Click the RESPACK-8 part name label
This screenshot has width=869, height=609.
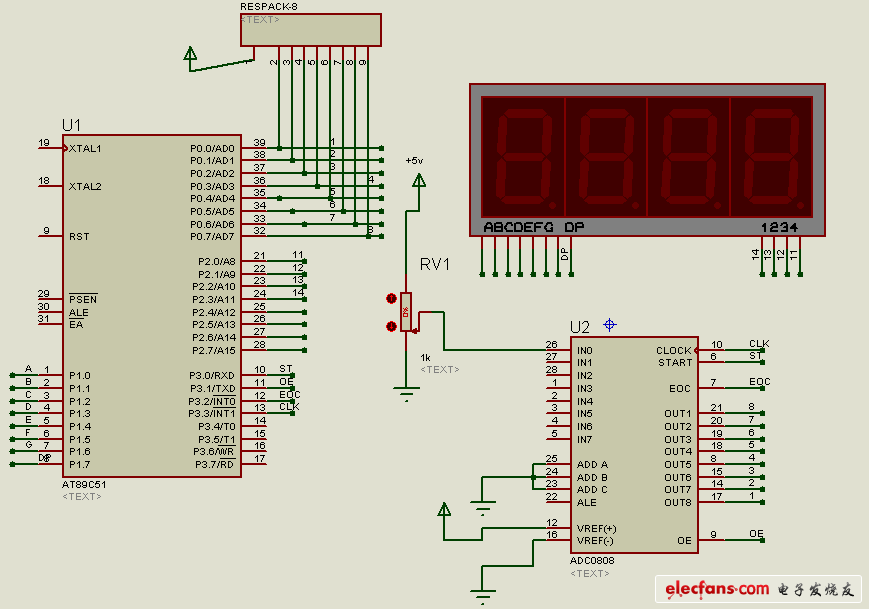click(x=269, y=7)
